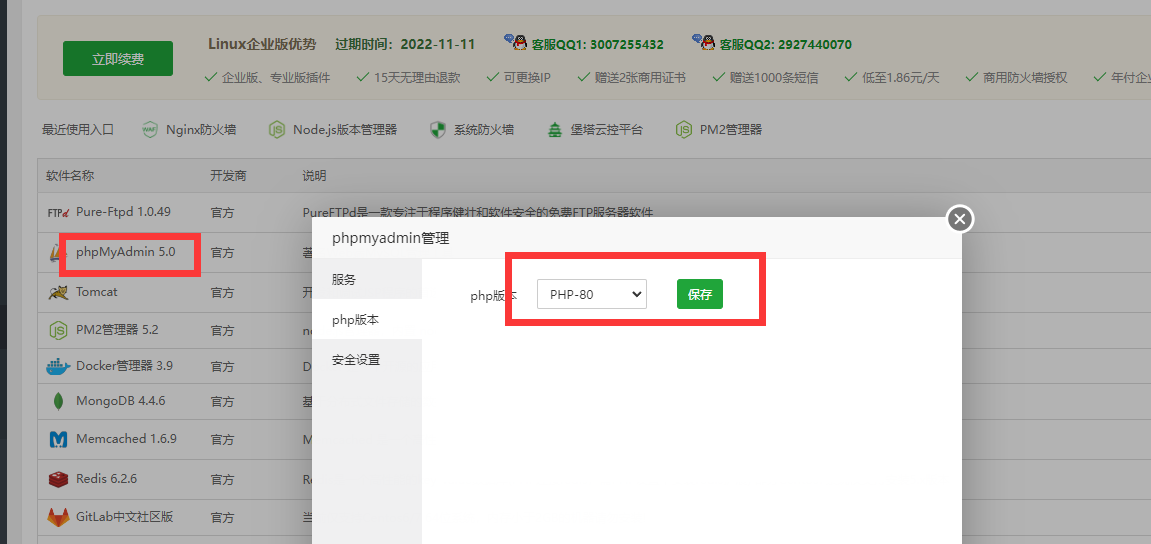Click the Redis red cube icon
1151x544 pixels.
pyautogui.click(x=58, y=480)
